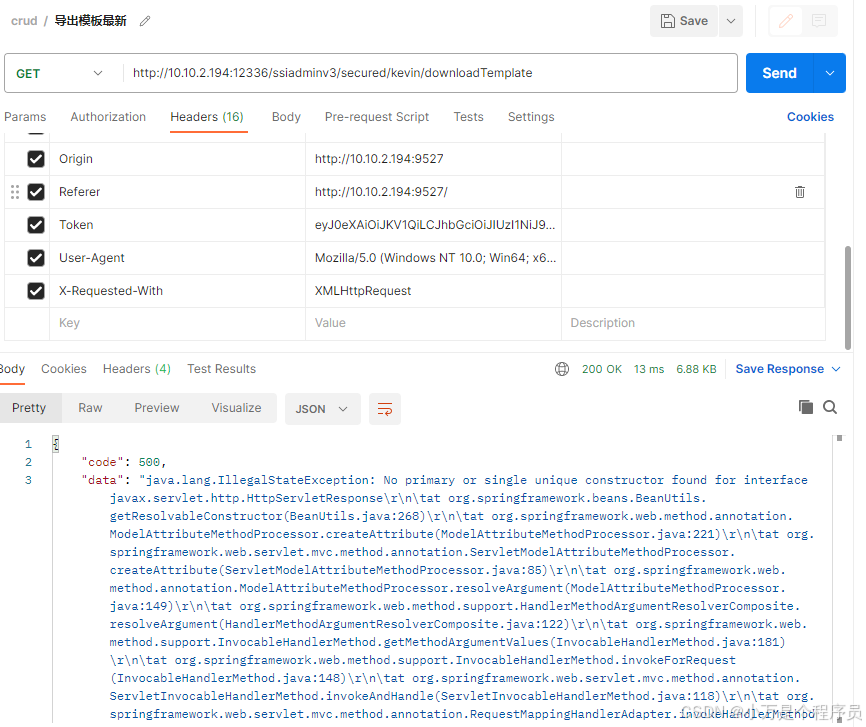Open the search icon in response pane

tap(832, 408)
